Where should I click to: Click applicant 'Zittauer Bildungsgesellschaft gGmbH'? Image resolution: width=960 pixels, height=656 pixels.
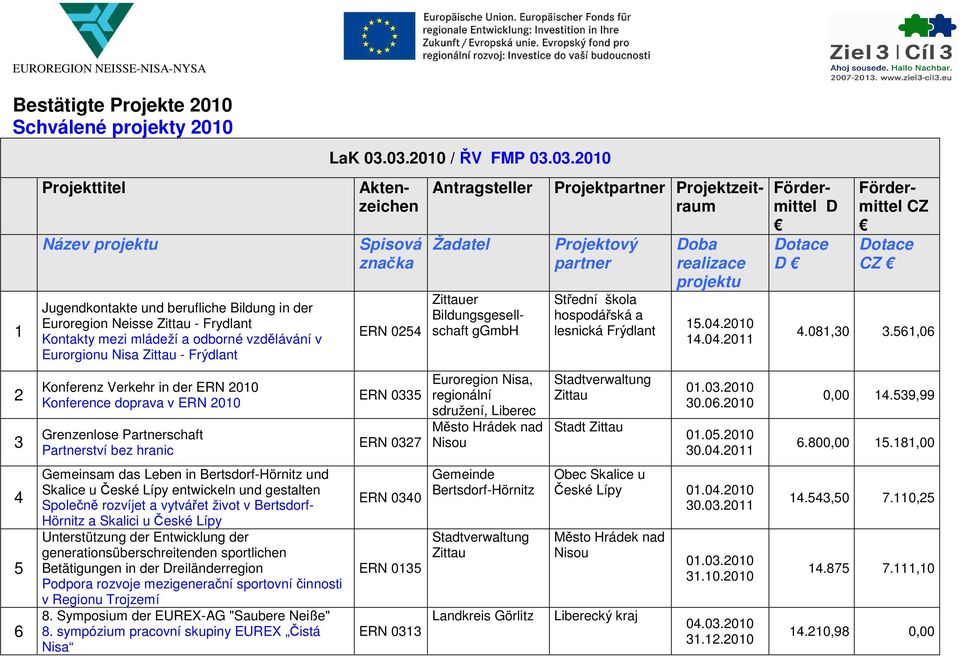pyautogui.click(x=478, y=315)
